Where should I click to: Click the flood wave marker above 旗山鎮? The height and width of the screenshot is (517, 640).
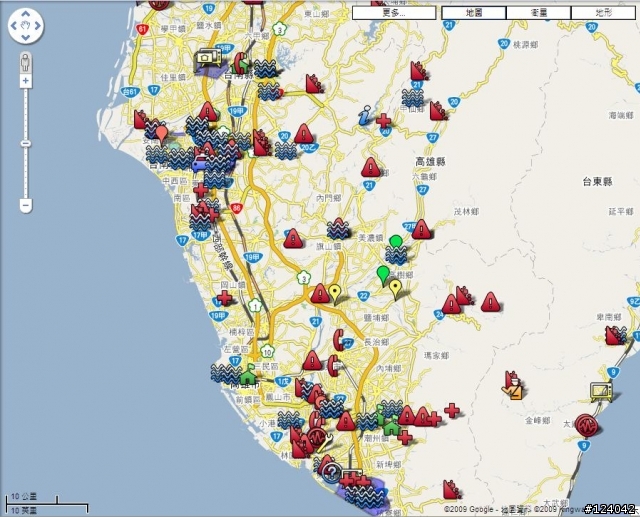tap(338, 229)
